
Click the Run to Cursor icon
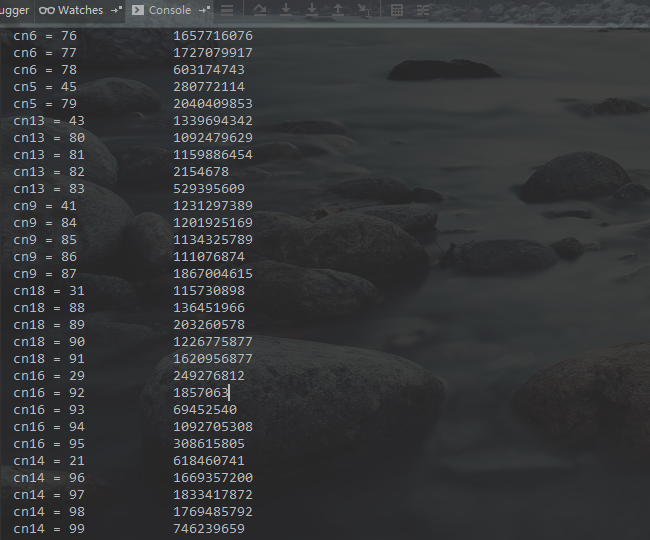[x=365, y=10]
